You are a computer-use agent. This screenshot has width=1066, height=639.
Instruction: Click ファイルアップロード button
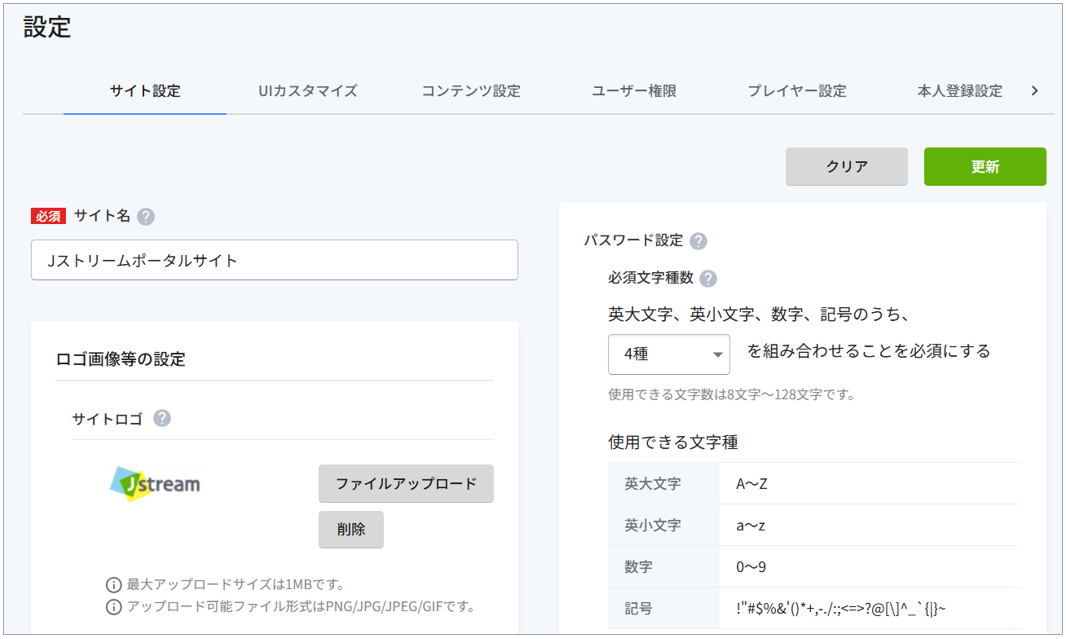406,484
